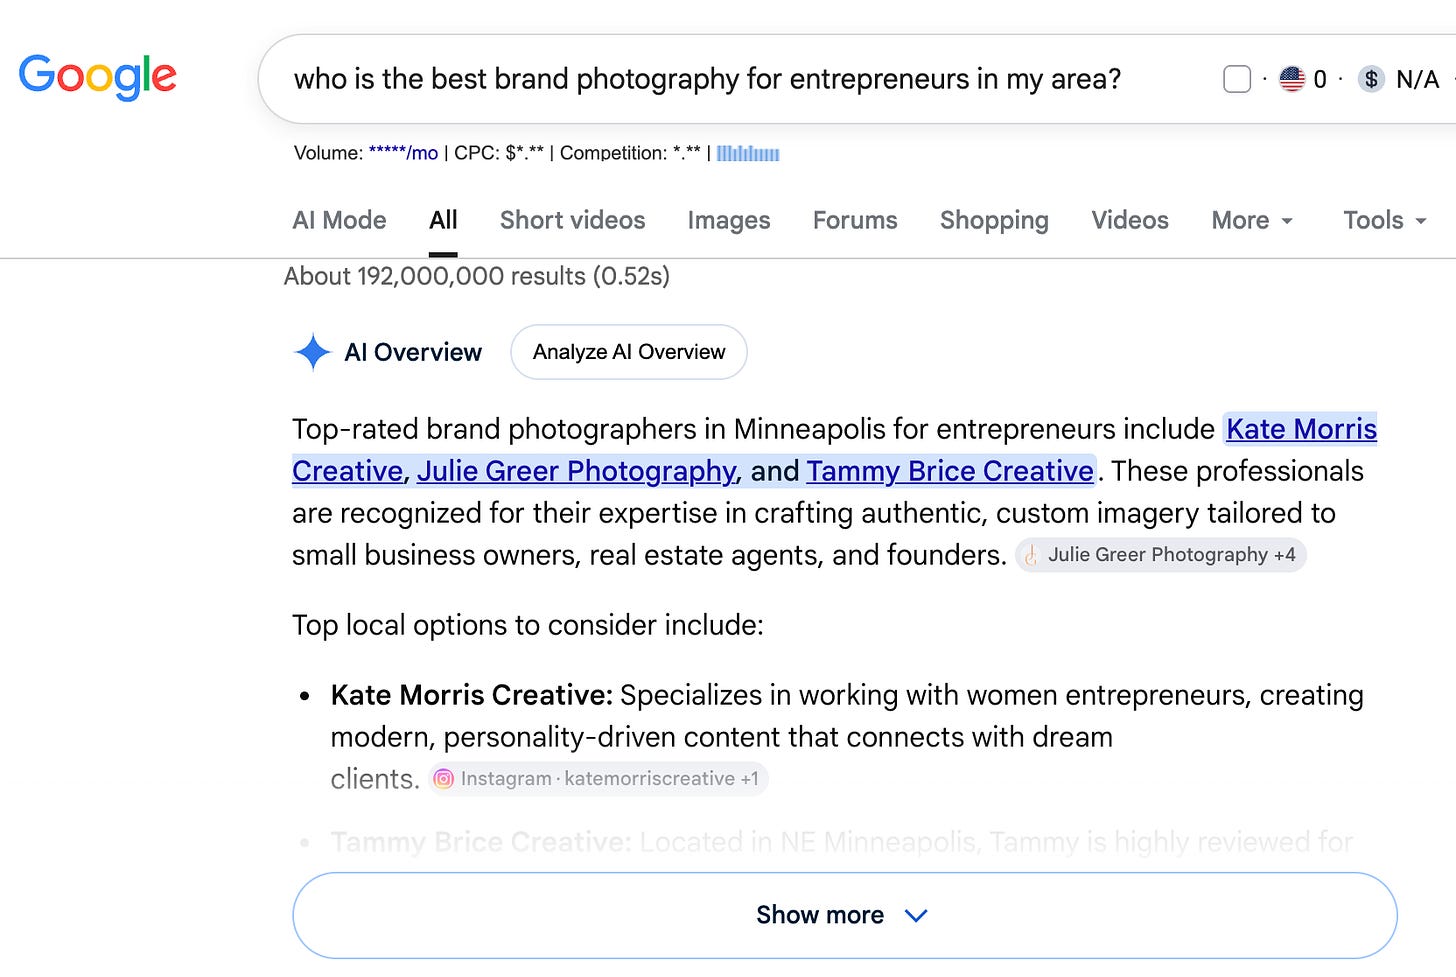Click the Julie Greer Photography +4 source chip

click(x=1160, y=555)
